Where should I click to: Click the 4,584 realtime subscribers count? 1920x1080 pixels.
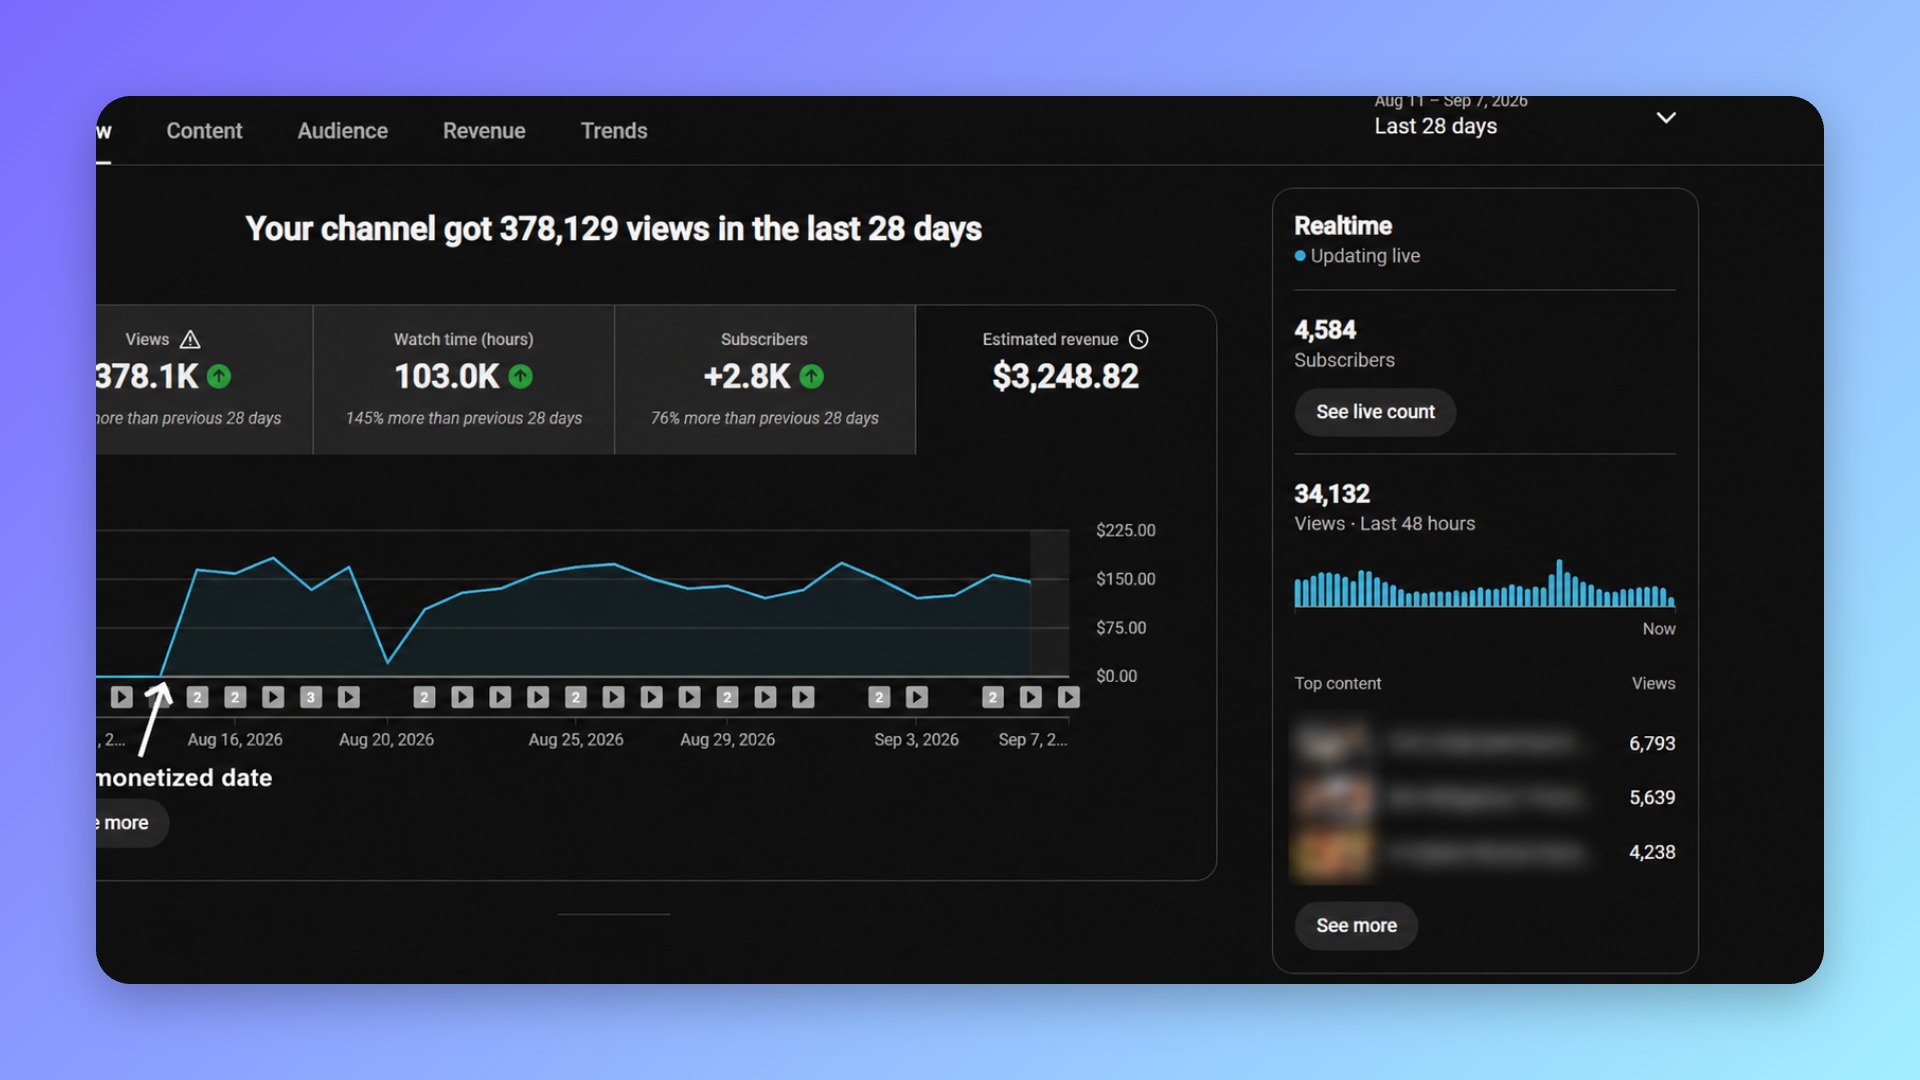point(1325,330)
